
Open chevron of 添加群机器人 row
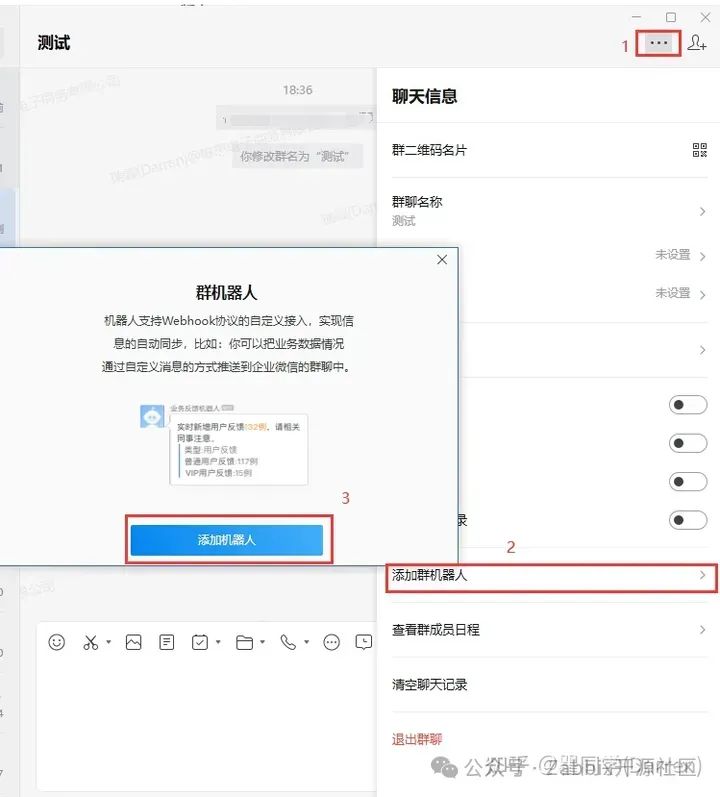click(x=702, y=575)
